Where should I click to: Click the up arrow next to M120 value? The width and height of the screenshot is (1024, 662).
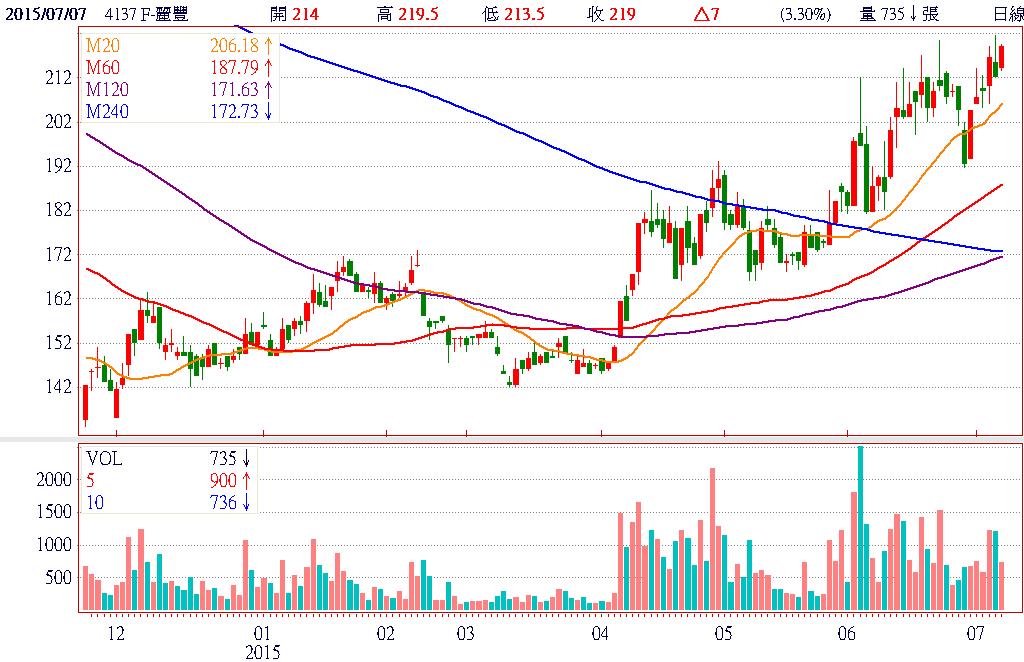(x=268, y=90)
